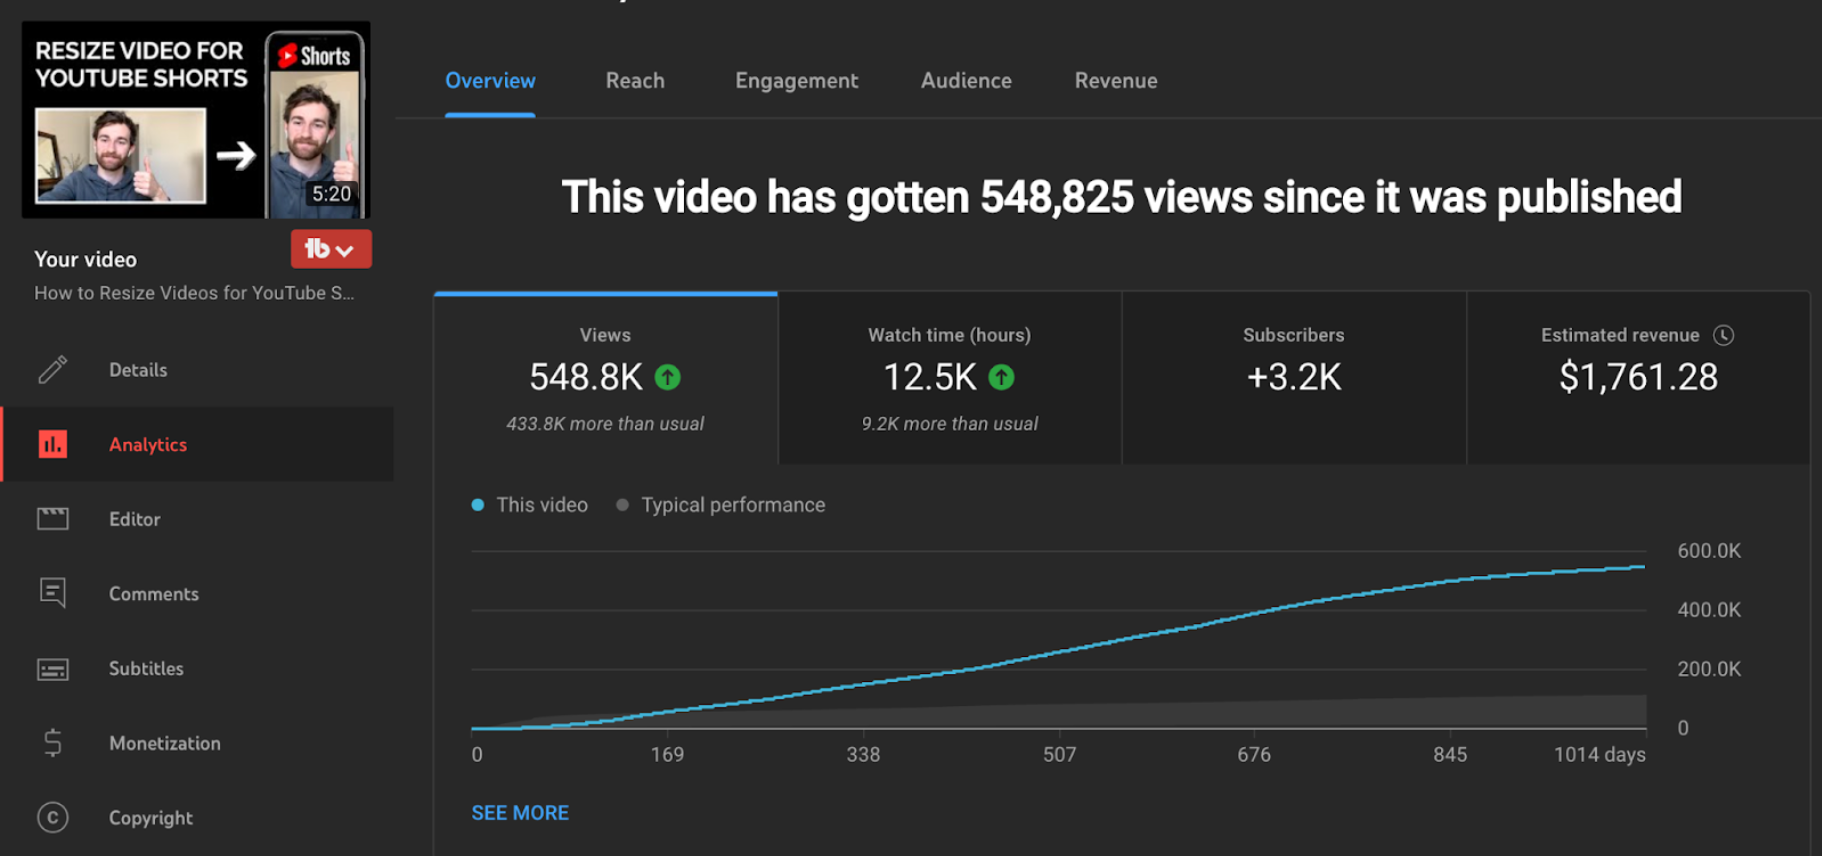Click the green up arrow beside Views

click(x=668, y=377)
